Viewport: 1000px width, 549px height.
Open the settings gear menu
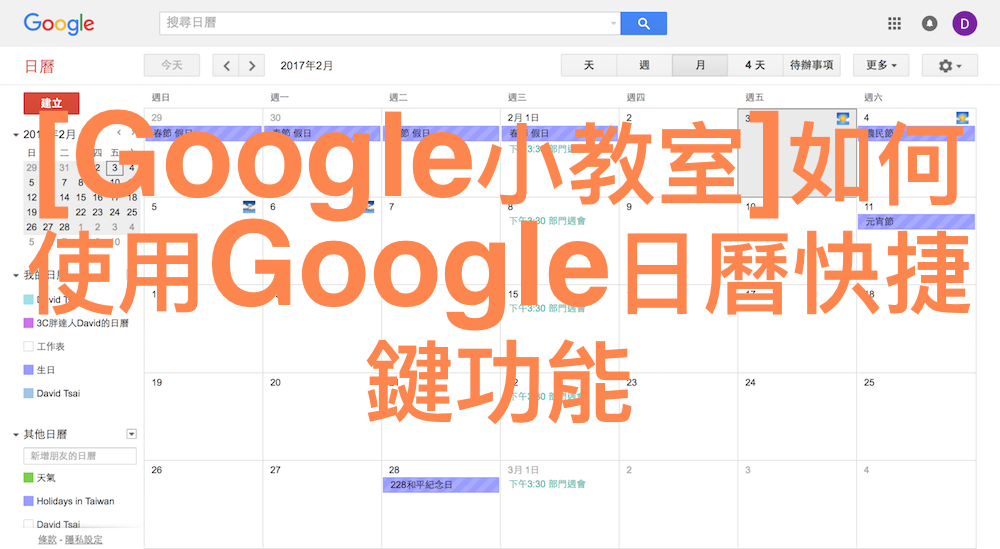click(x=950, y=65)
